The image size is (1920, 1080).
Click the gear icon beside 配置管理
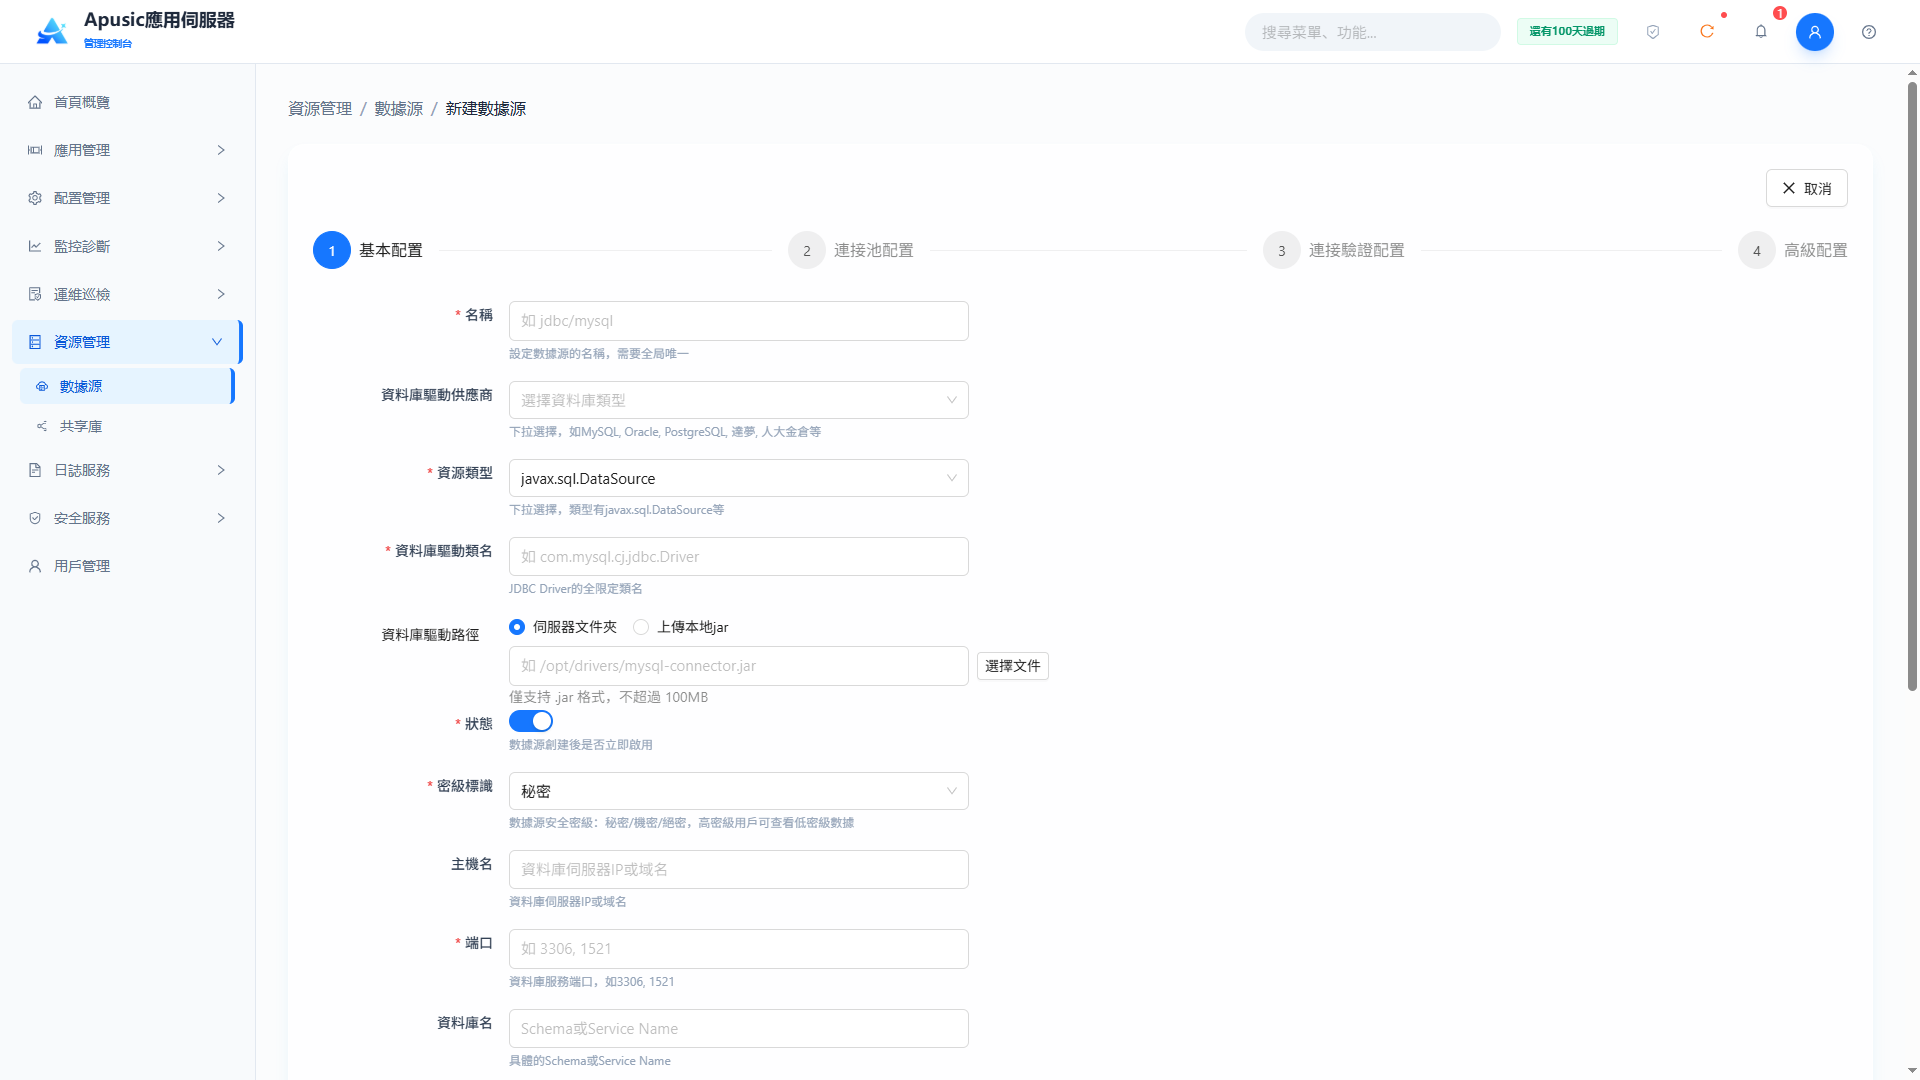[x=35, y=198]
